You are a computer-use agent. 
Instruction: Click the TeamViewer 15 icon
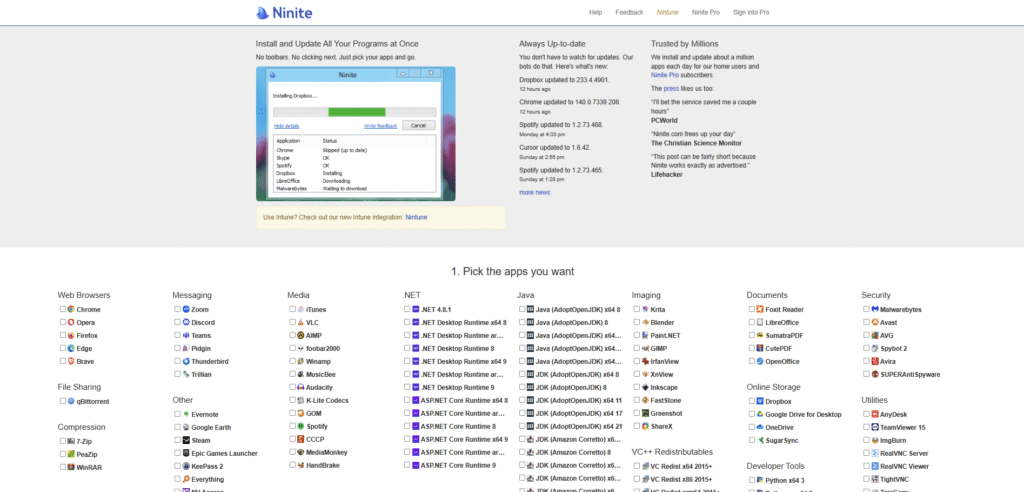coord(875,427)
